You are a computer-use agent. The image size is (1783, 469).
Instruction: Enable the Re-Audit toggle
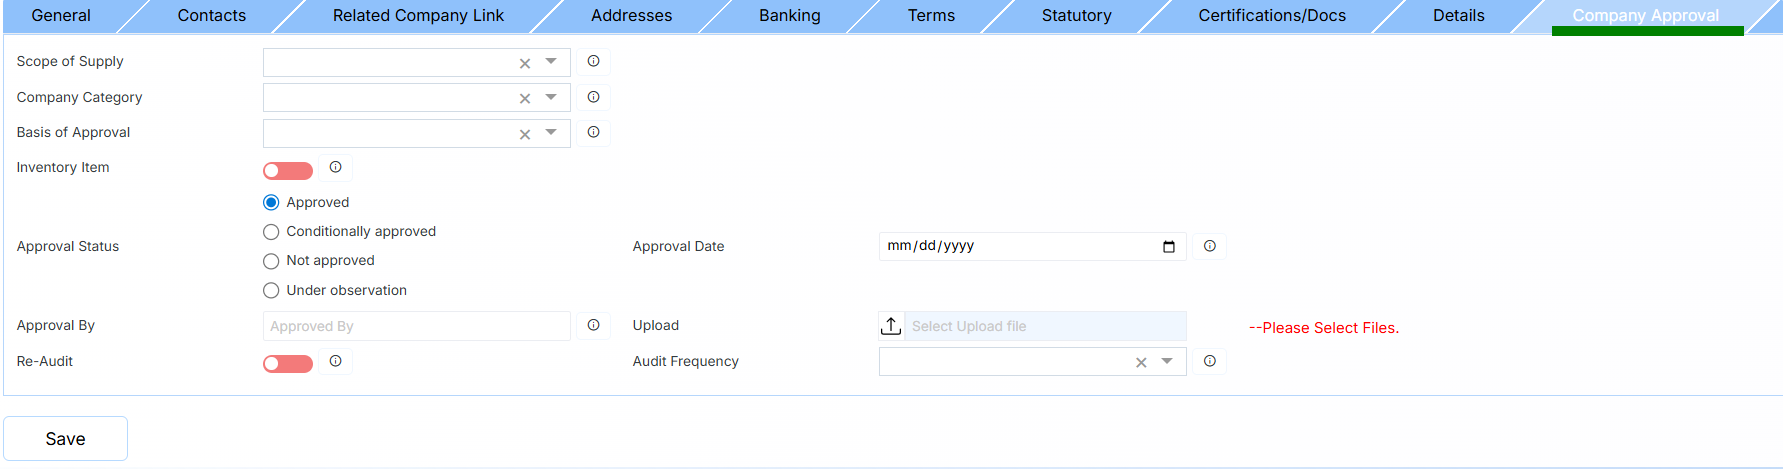[288, 364]
